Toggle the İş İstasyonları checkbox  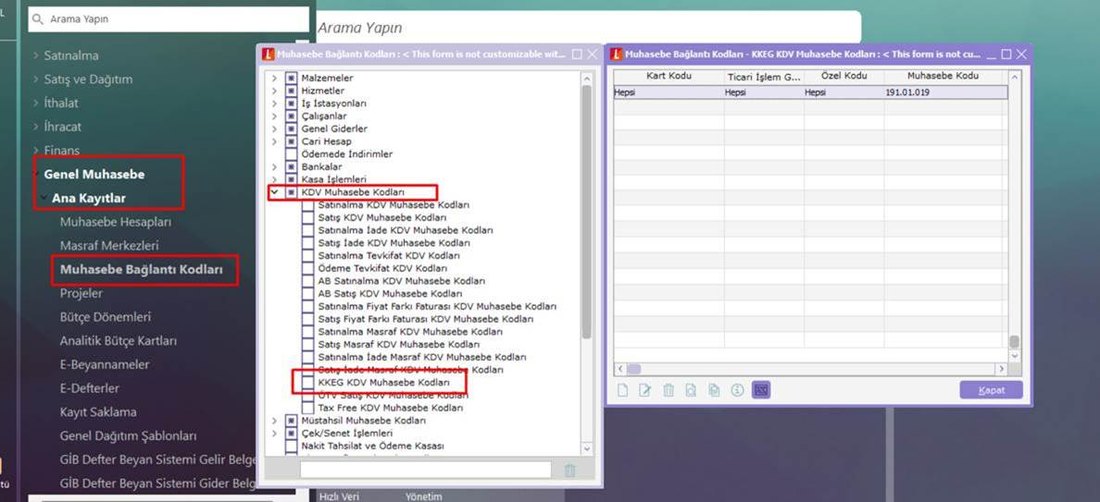(292, 104)
